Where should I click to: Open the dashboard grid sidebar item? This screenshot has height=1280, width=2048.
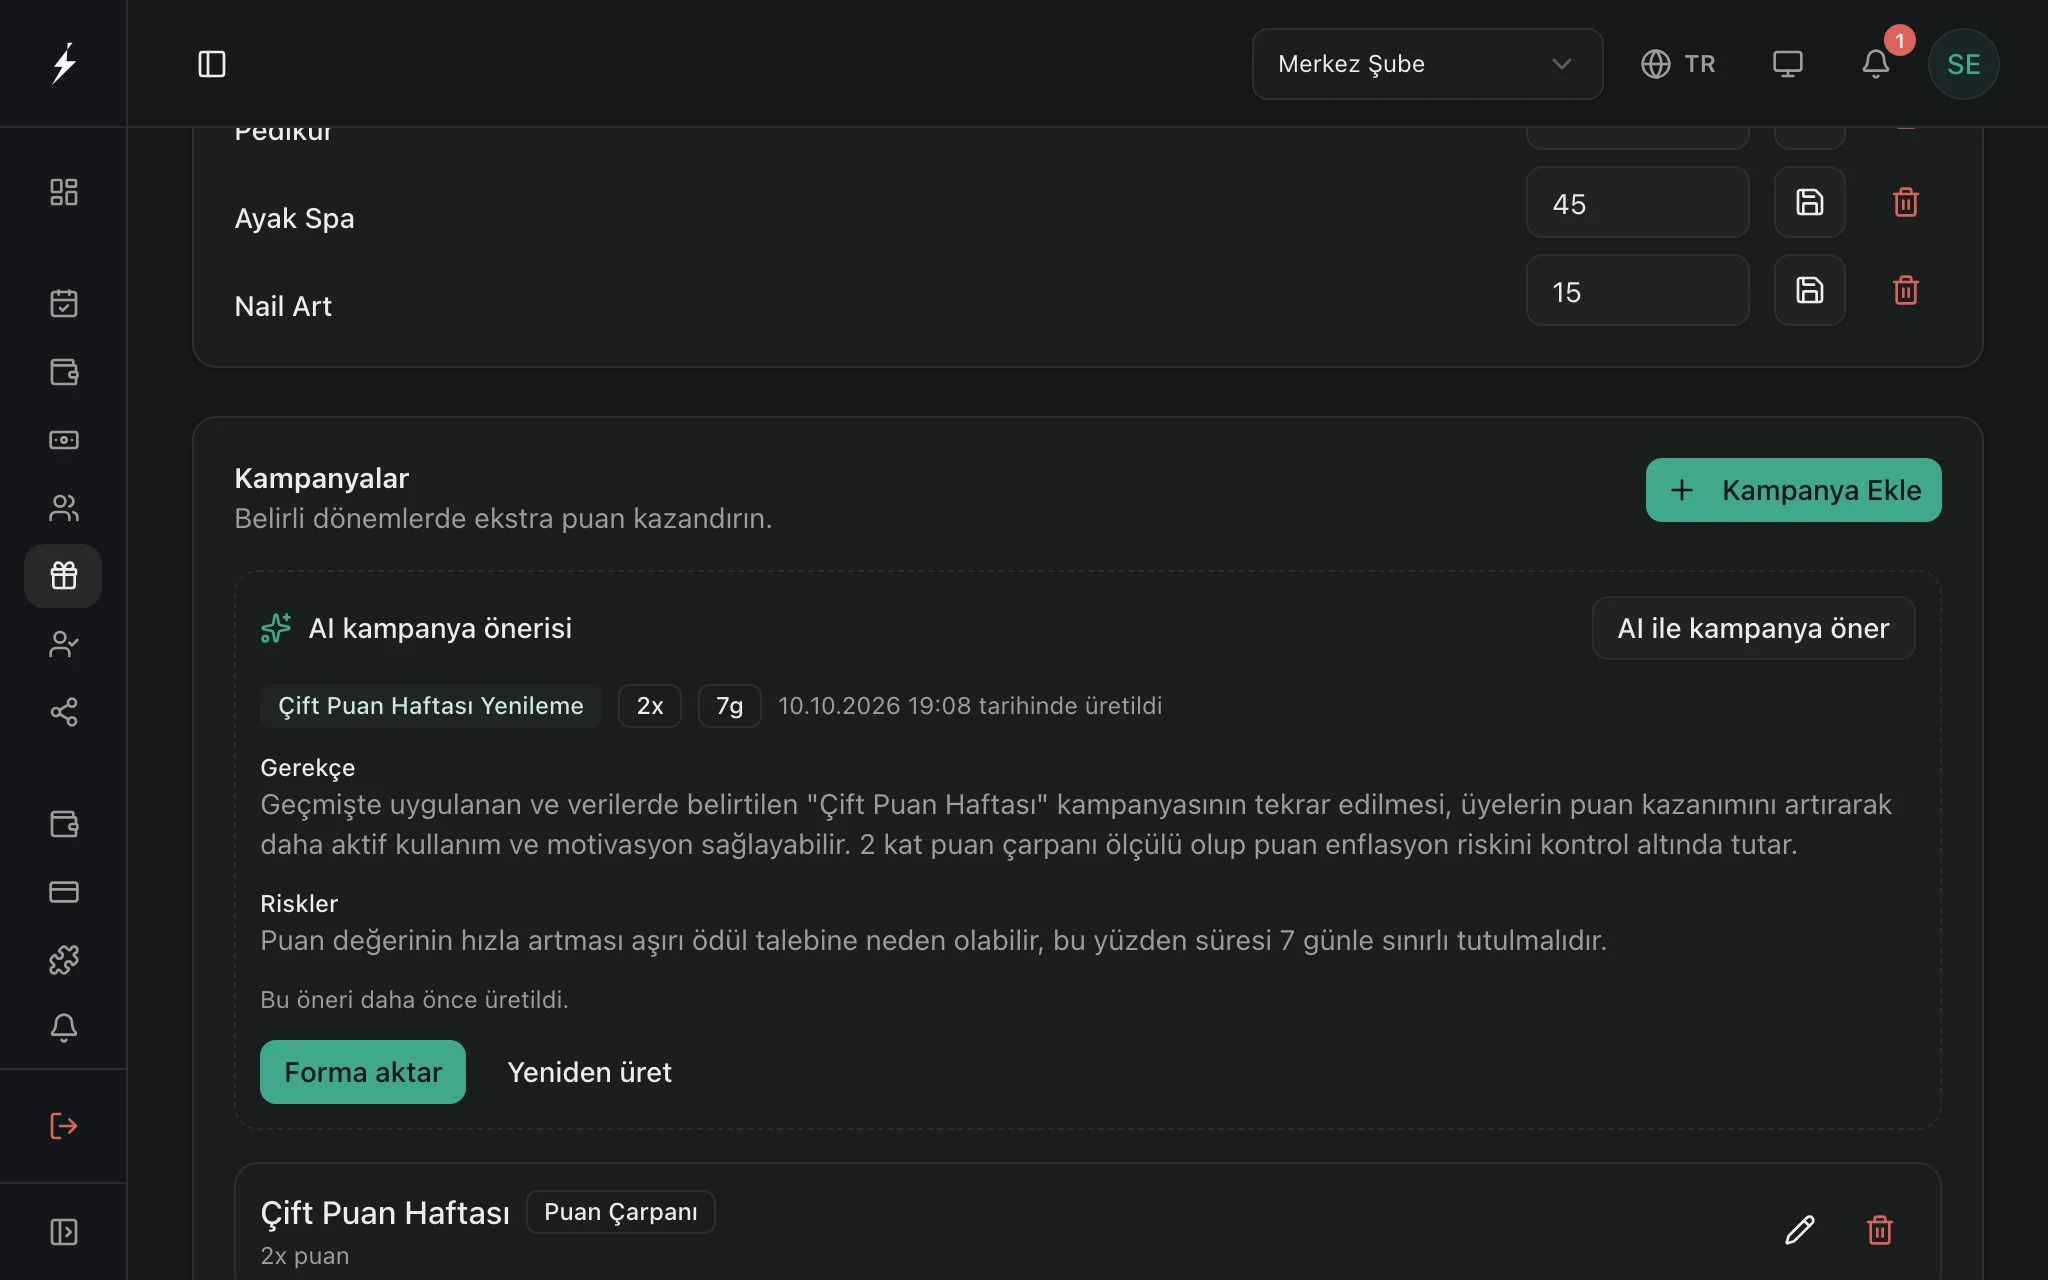pyautogui.click(x=63, y=192)
